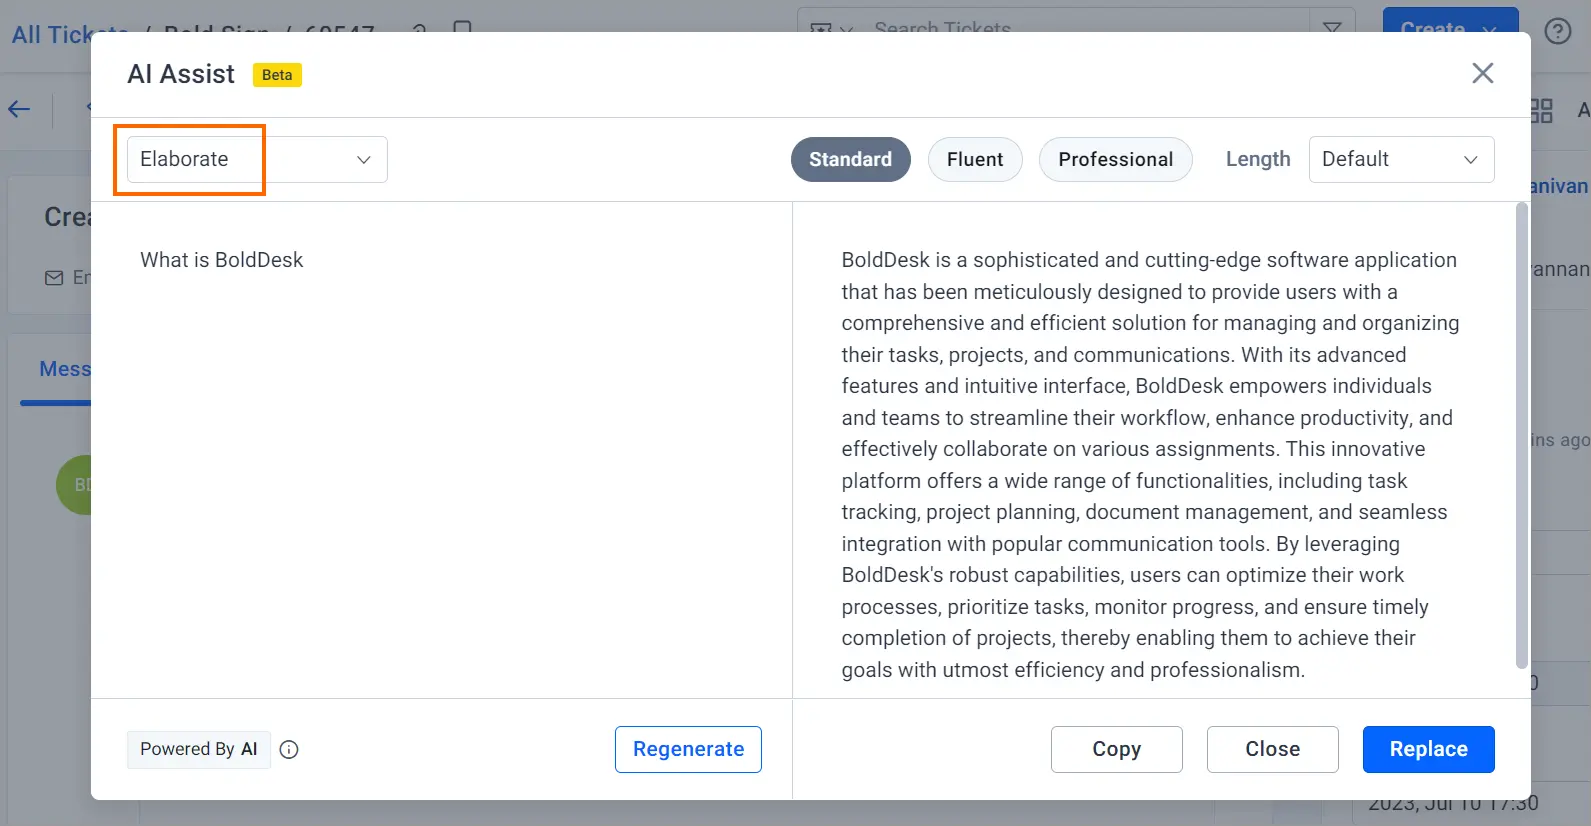This screenshot has width=1591, height=826.
Task: Select the Fluent tone option
Action: click(x=975, y=159)
